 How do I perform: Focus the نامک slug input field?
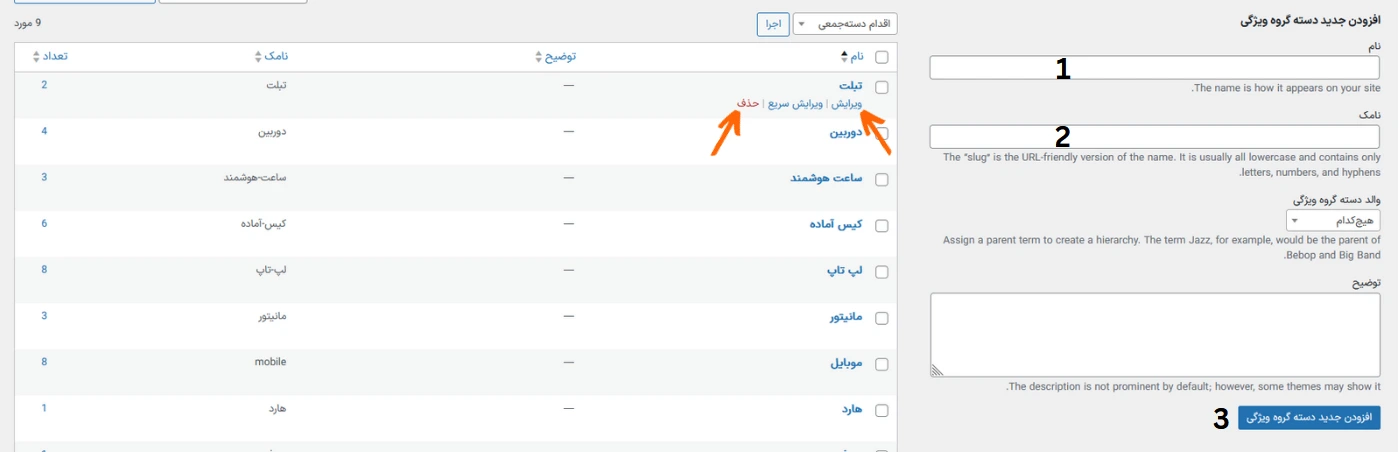1155,137
